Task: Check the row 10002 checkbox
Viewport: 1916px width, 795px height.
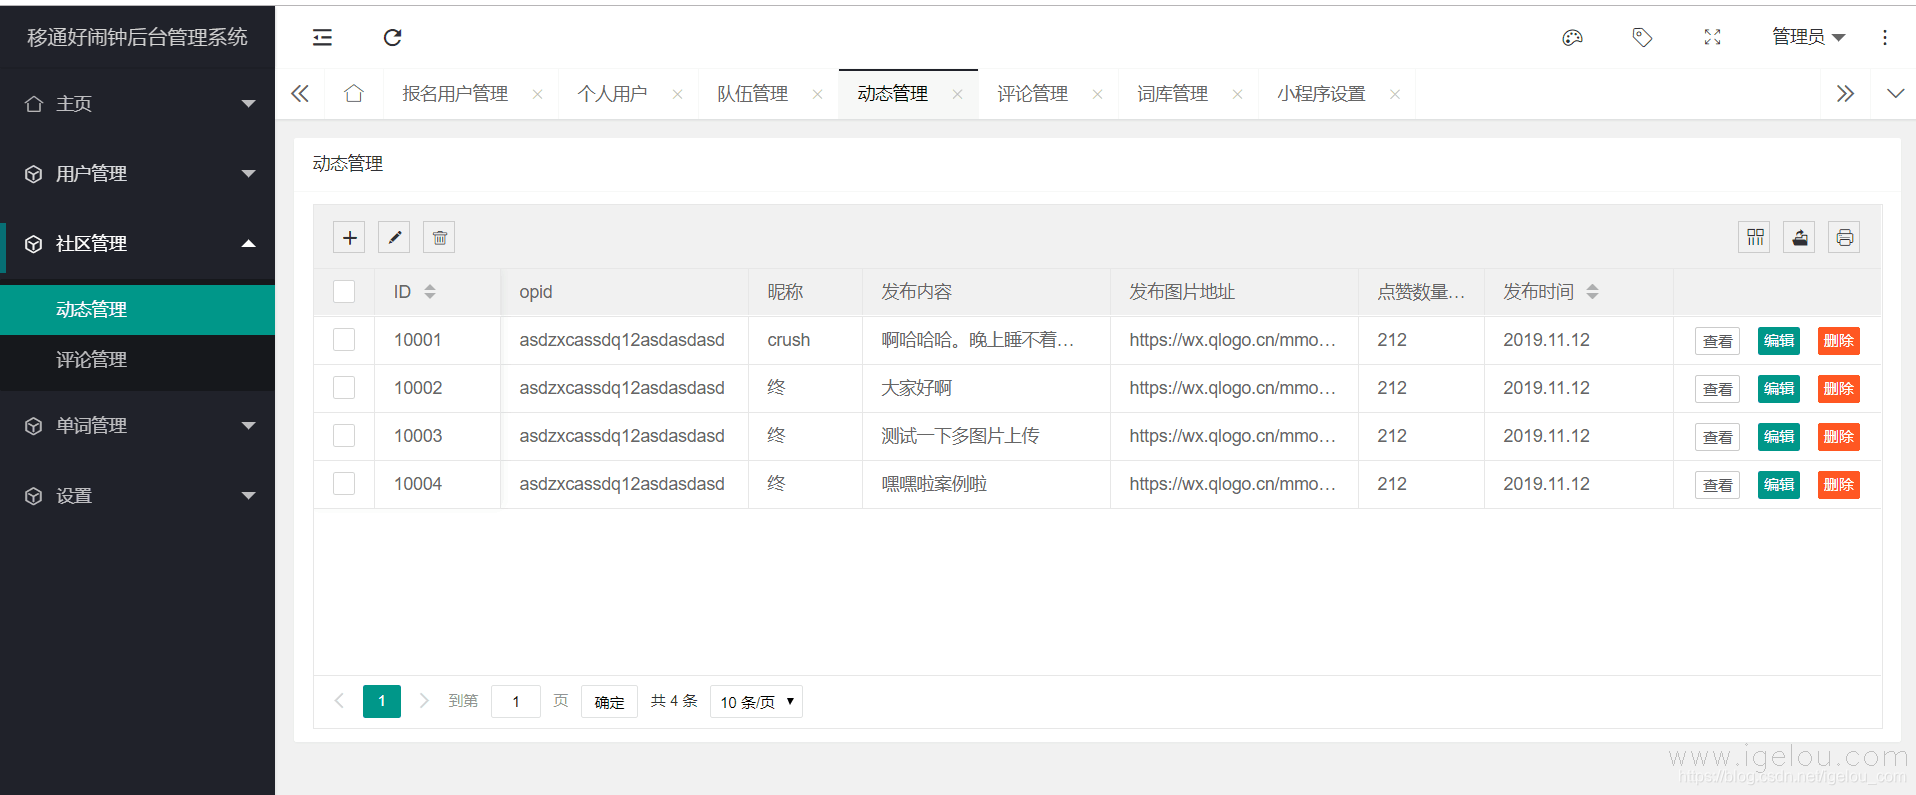Action: (344, 387)
